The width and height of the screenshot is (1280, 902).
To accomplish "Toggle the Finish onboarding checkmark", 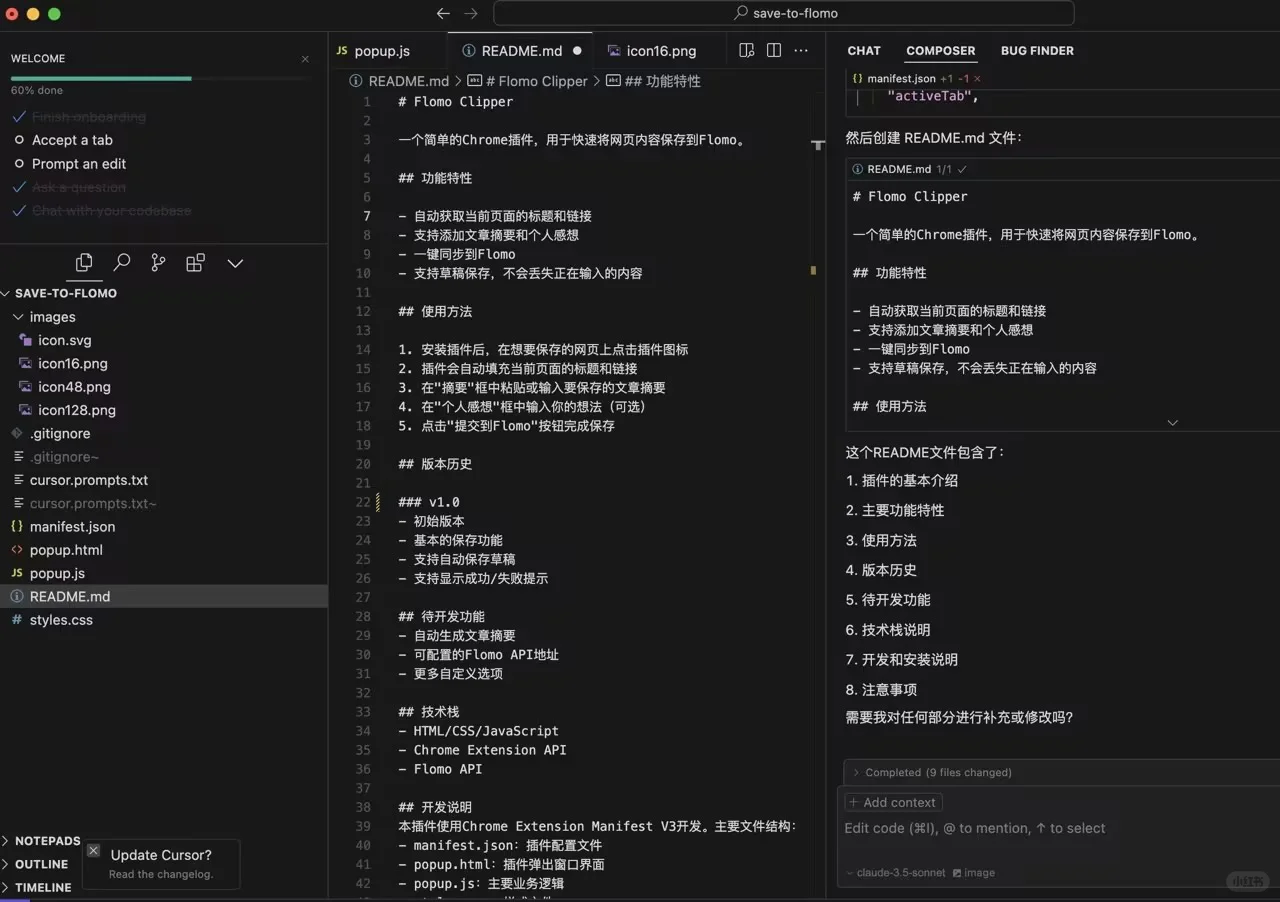I will click(x=17, y=117).
